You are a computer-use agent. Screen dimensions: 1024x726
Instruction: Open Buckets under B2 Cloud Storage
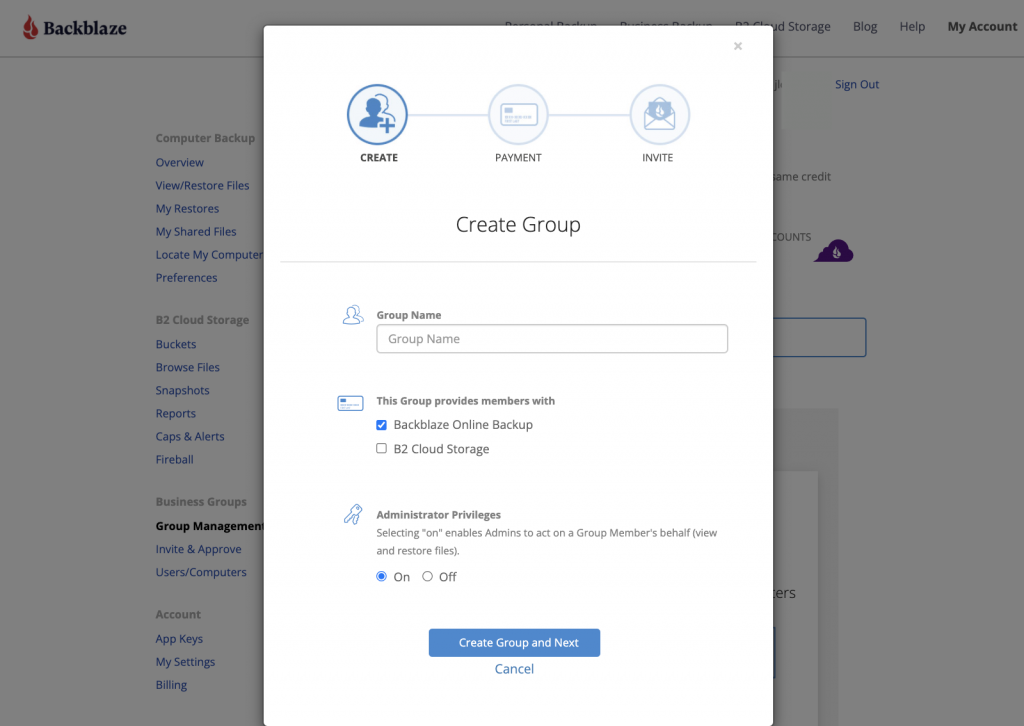(x=176, y=345)
